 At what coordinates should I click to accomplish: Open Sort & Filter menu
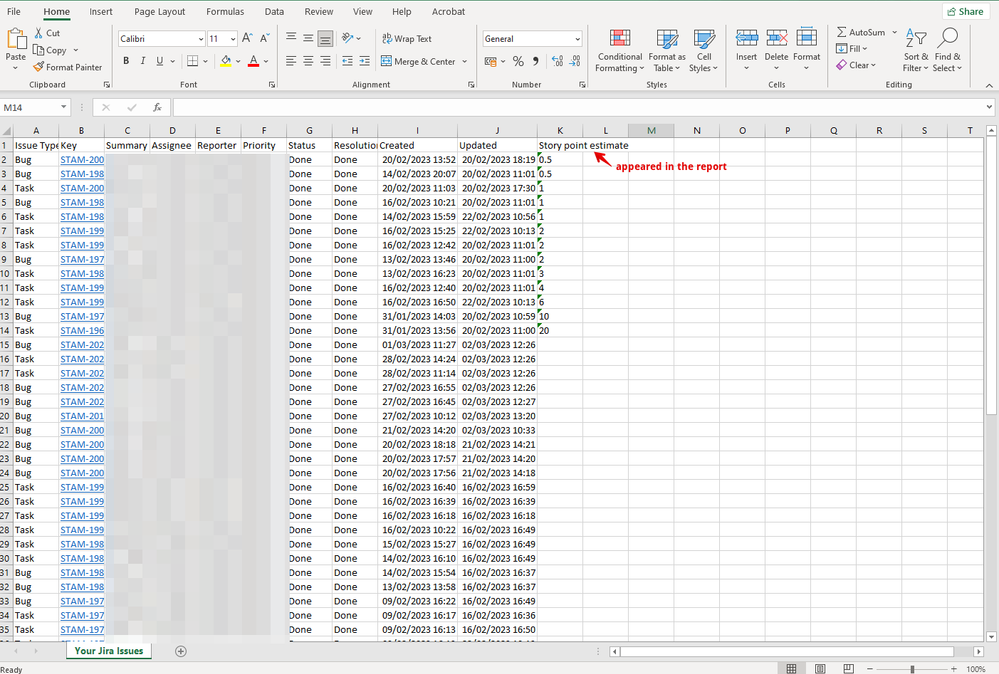[x=916, y=50]
